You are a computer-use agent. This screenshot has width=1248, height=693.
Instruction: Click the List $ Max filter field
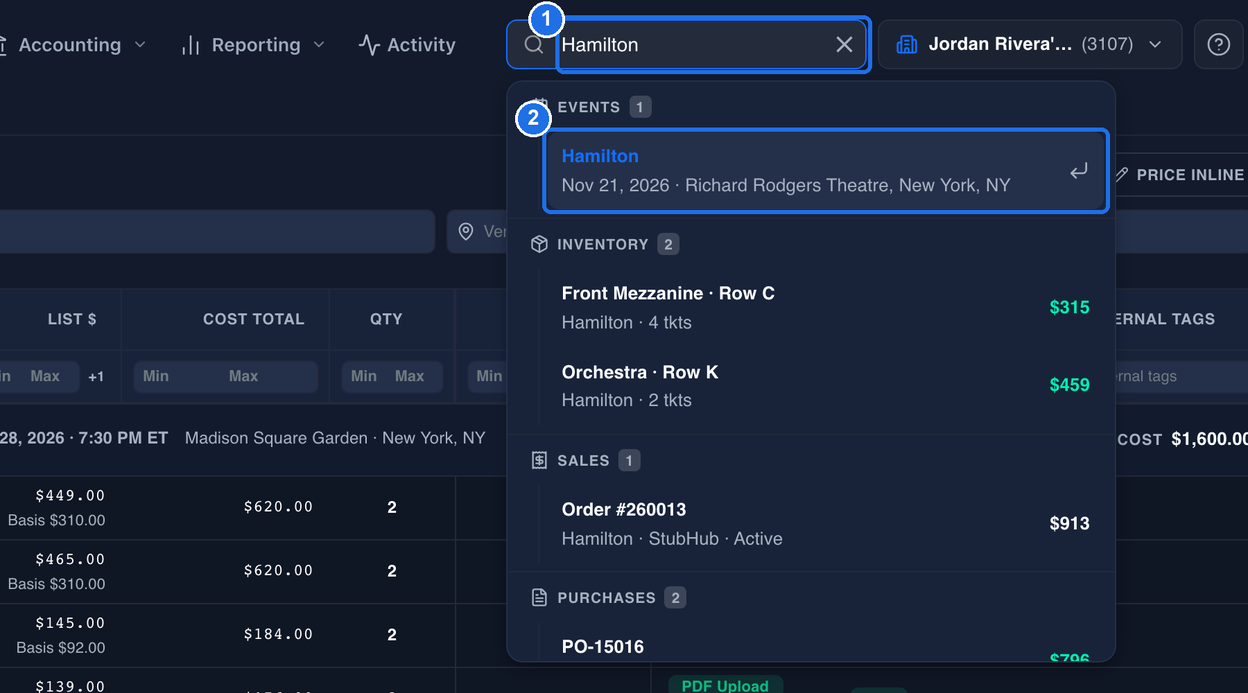[x=47, y=376]
